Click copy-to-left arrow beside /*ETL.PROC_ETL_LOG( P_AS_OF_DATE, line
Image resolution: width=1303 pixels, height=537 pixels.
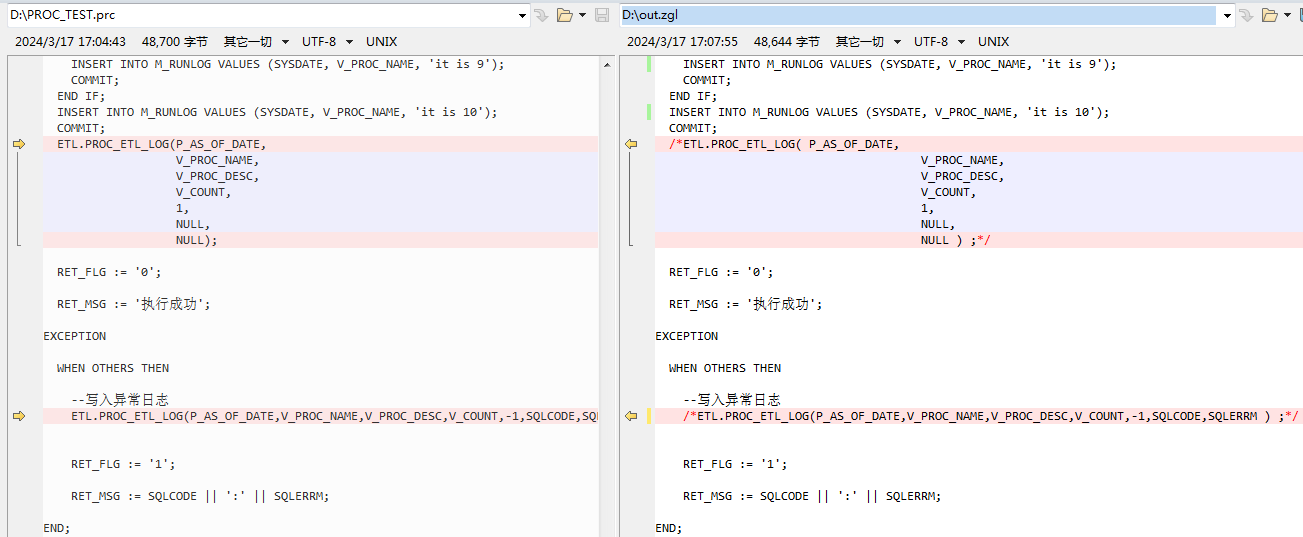pos(631,144)
